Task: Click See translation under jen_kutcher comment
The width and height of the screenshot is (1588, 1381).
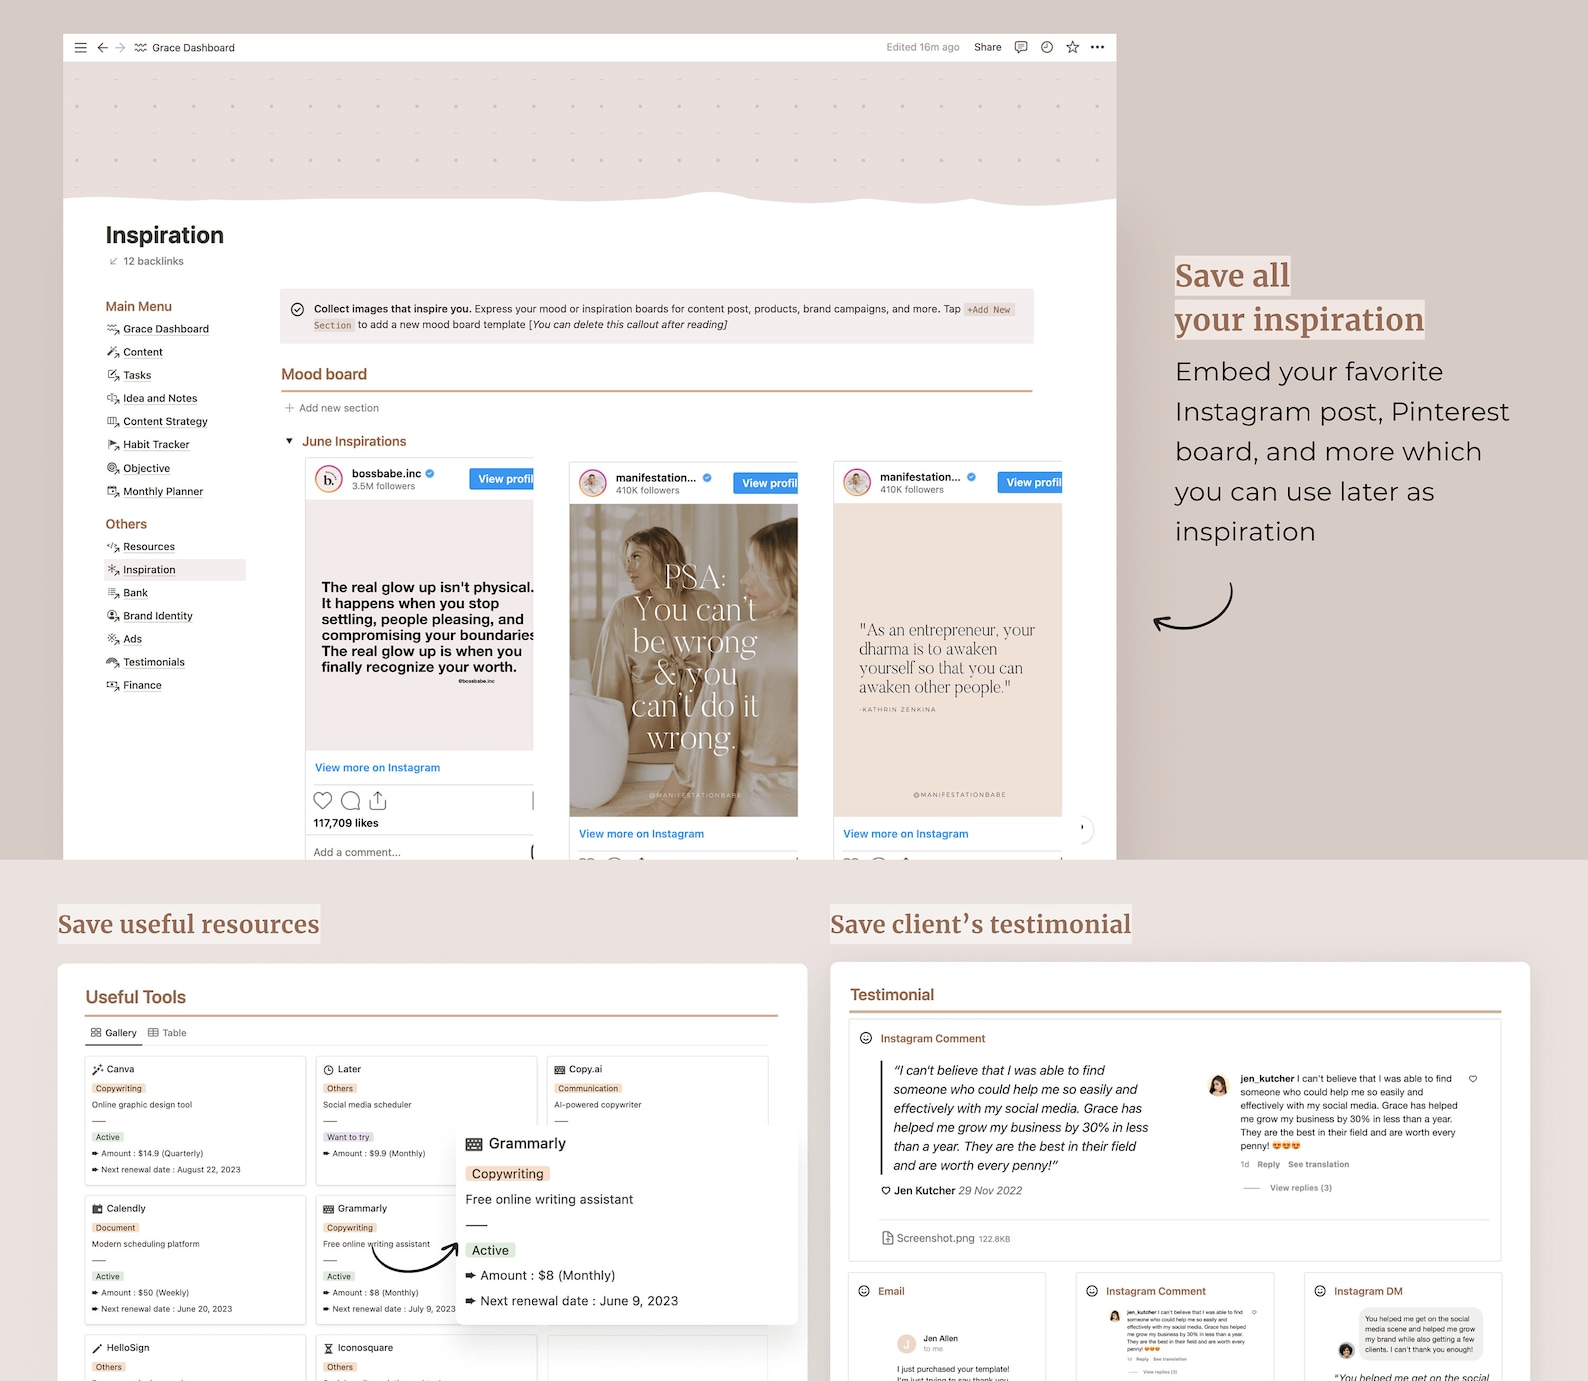Action: point(1318,1164)
